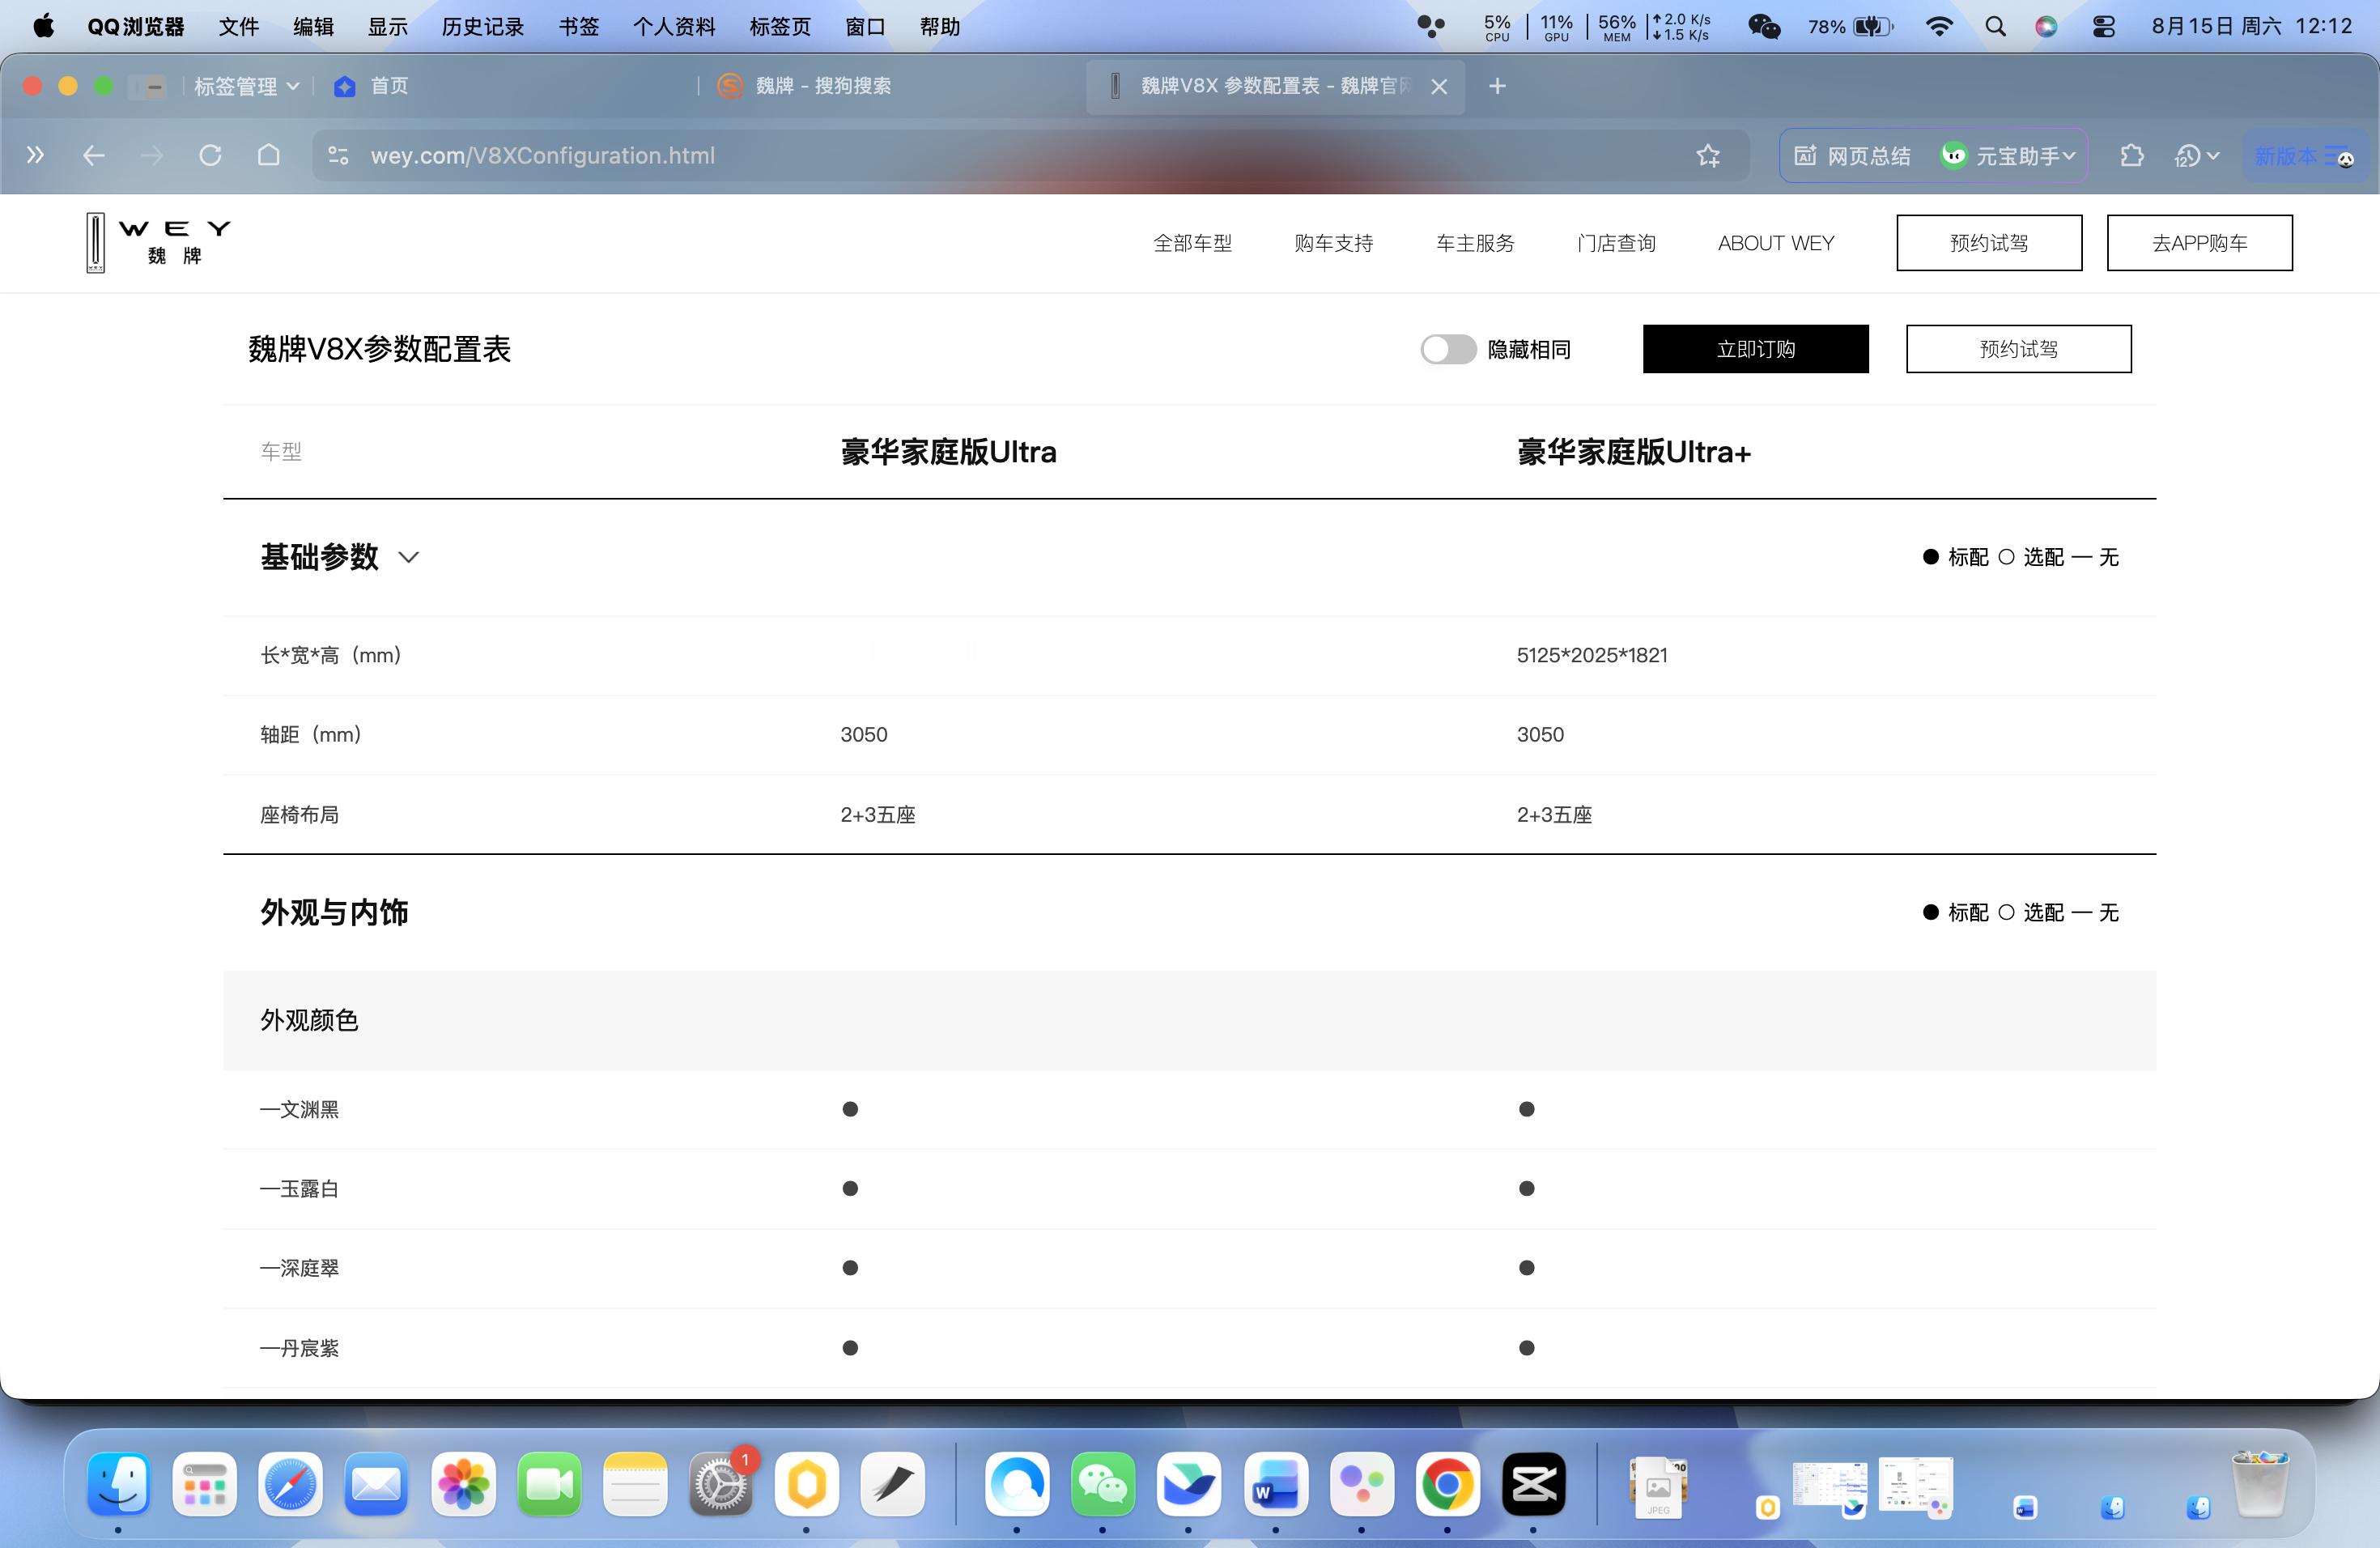Expand the browser sidebar double-chevron icon
2380x1548 pixels.
click(35, 155)
